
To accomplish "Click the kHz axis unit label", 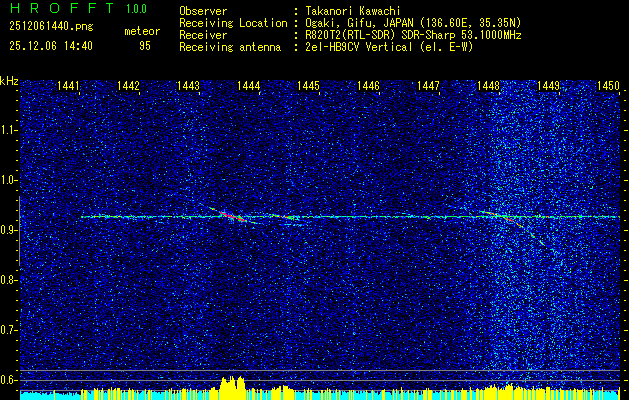I will (x=9, y=81).
